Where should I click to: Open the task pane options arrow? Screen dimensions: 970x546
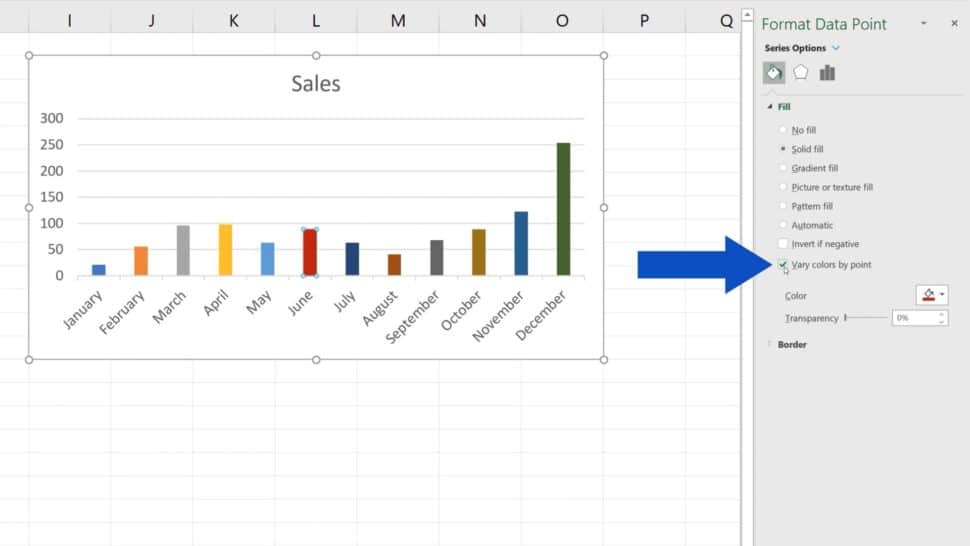(924, 23)
